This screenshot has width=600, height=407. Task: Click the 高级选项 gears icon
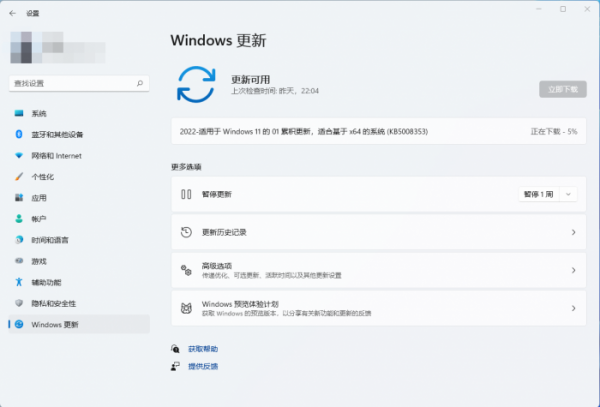[186, 270]
